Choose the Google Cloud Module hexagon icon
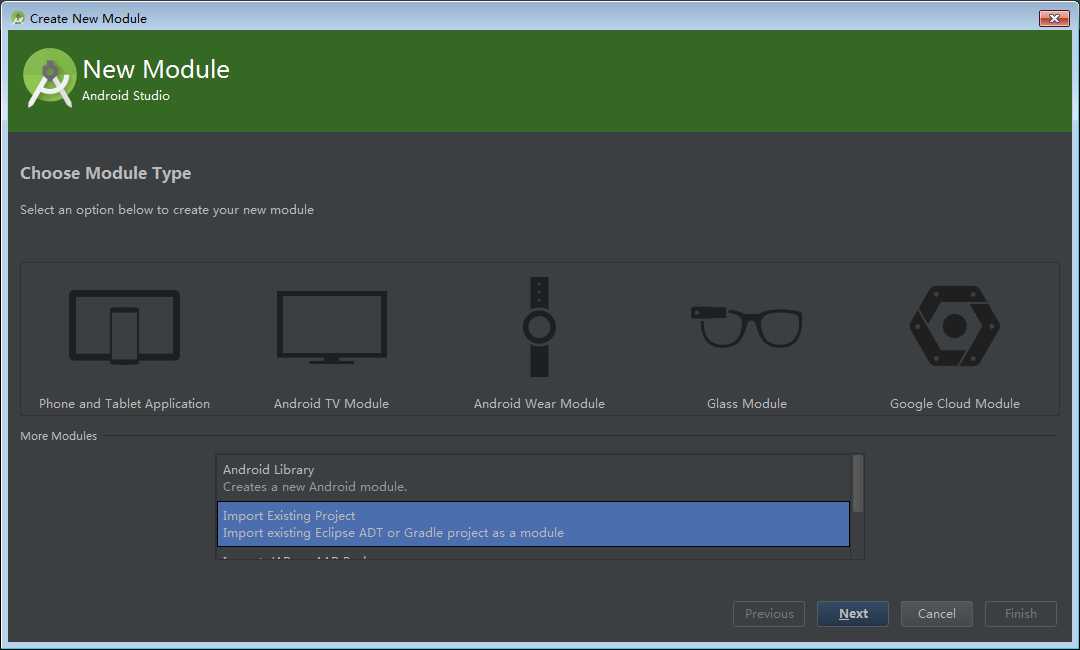This screenshot has width=1080, height=650. coord(954,326)
